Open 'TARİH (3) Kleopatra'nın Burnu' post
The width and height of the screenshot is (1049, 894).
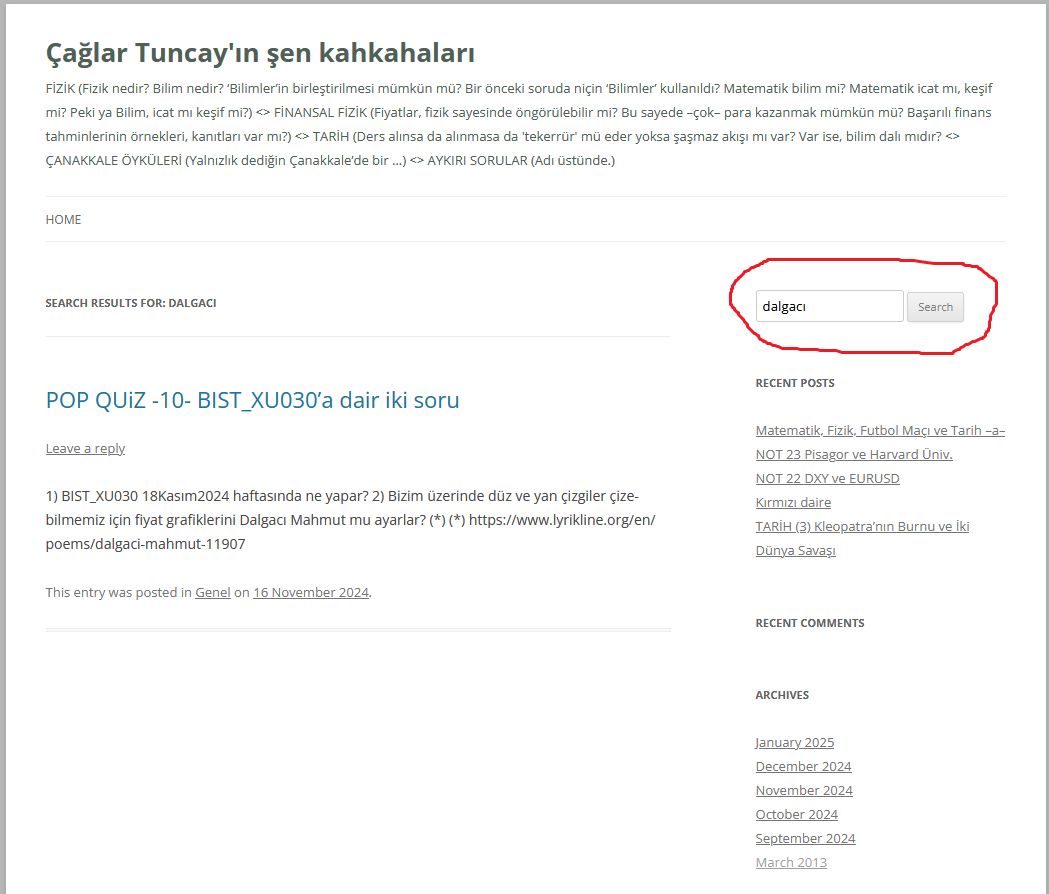862,526
